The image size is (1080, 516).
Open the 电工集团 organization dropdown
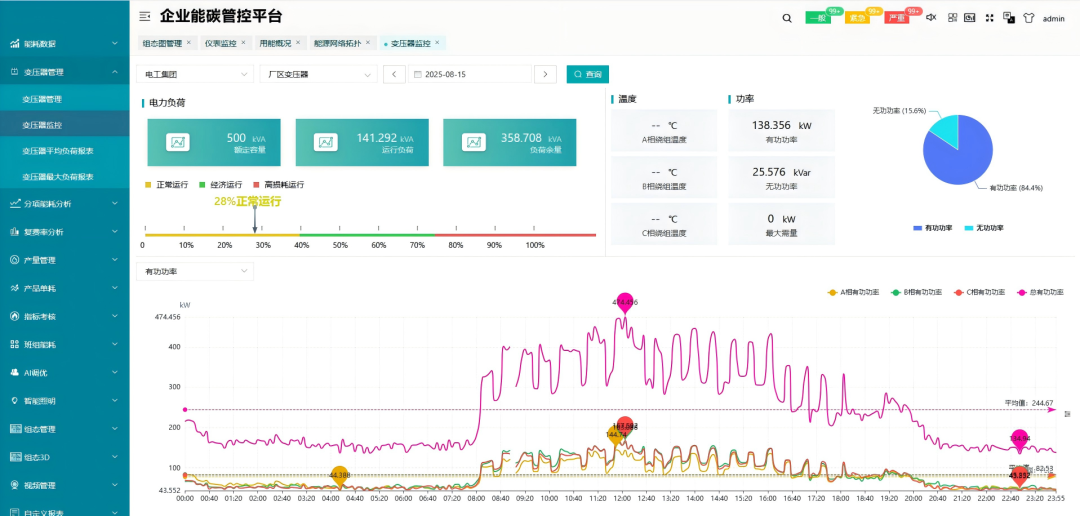pos(196,74)
